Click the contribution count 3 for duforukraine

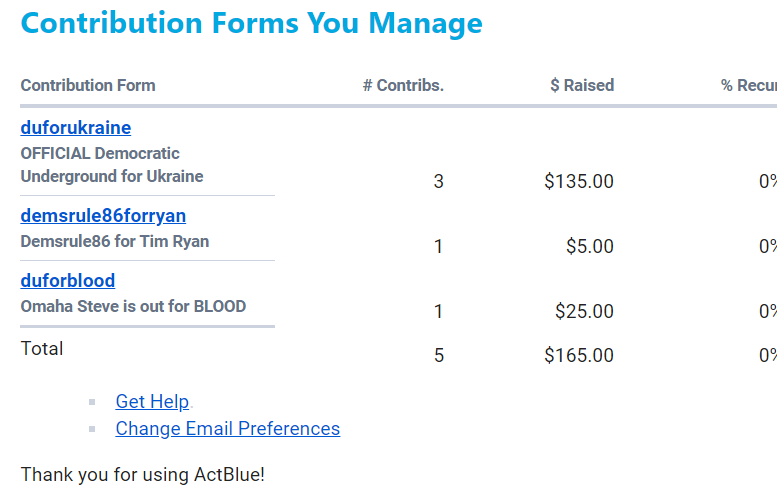pos(438,182)
